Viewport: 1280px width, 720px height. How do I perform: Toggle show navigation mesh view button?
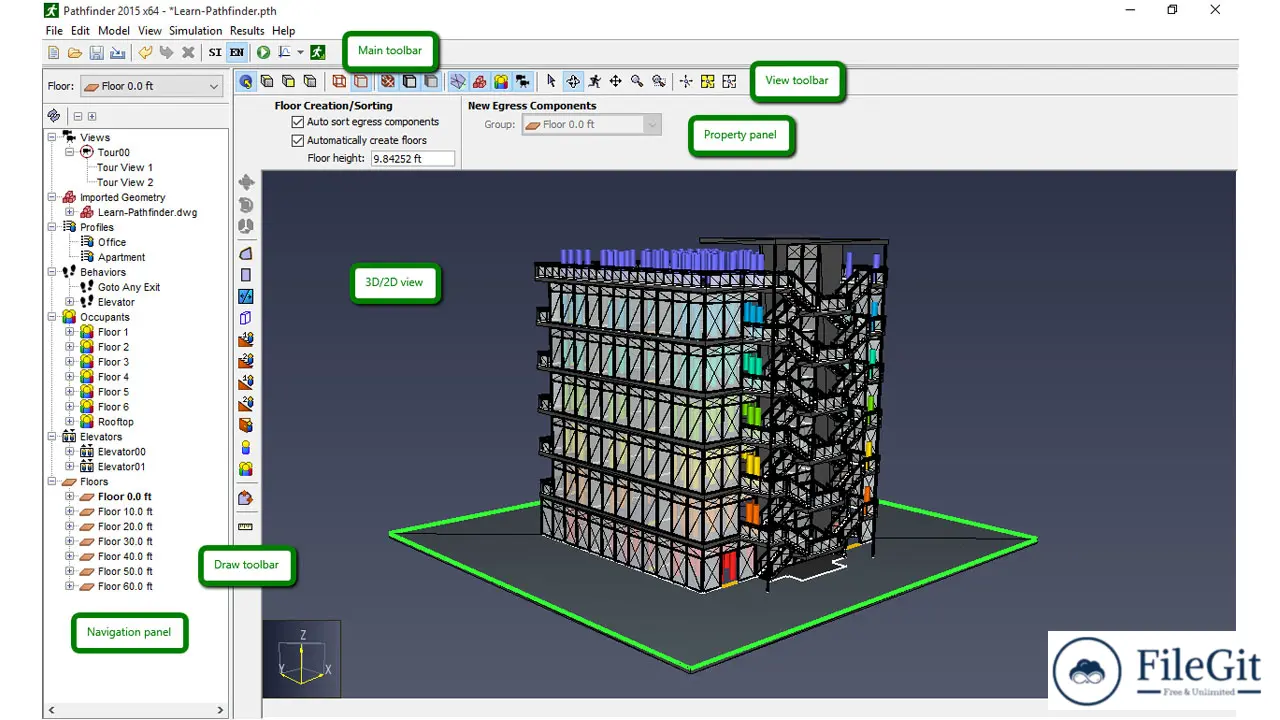[x=458, y=82]
